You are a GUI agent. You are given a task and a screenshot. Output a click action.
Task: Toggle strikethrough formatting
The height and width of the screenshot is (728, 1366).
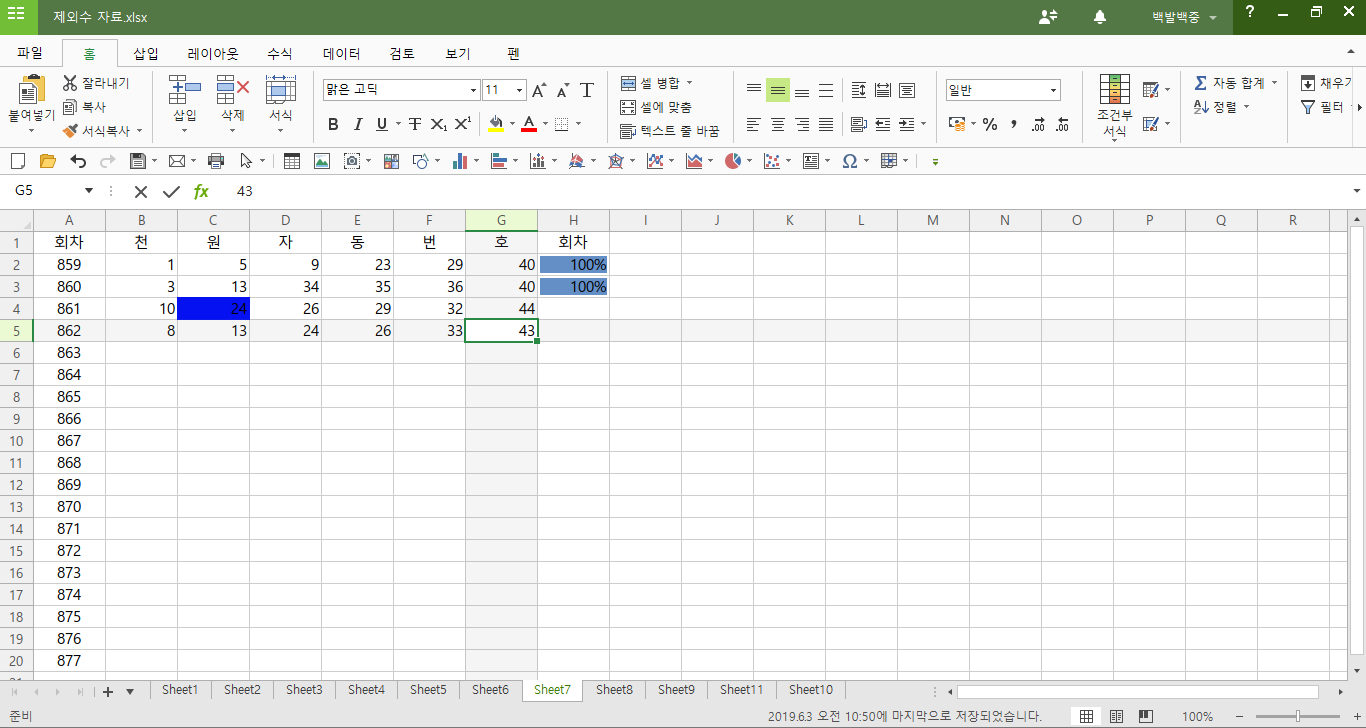(414, 124)
